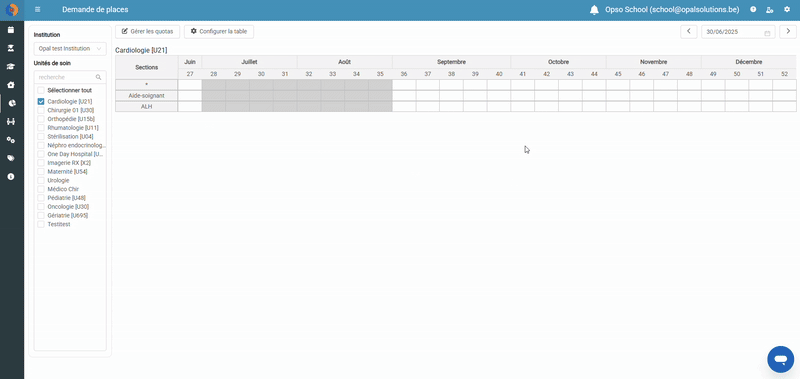800x379 pixels.
Task: Click the Gérer les quotas button
Action: tap(147, 32)
